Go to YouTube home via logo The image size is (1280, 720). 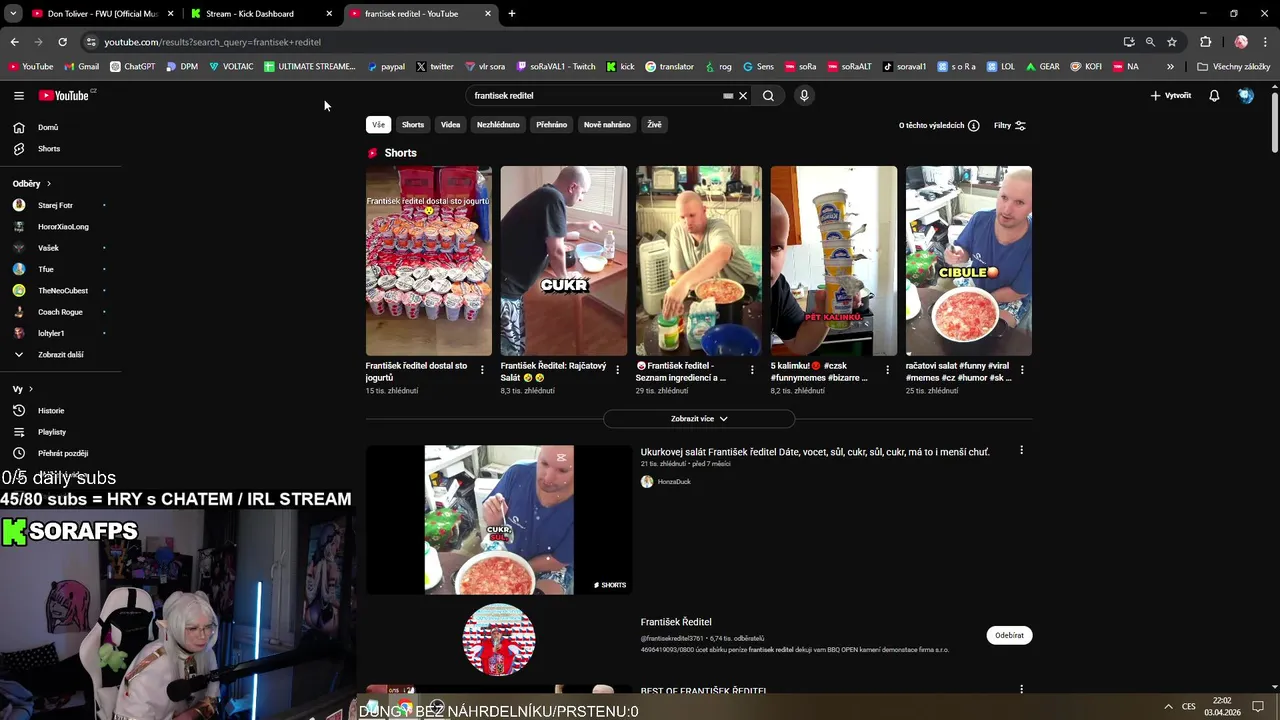click(x=65, y=96)
